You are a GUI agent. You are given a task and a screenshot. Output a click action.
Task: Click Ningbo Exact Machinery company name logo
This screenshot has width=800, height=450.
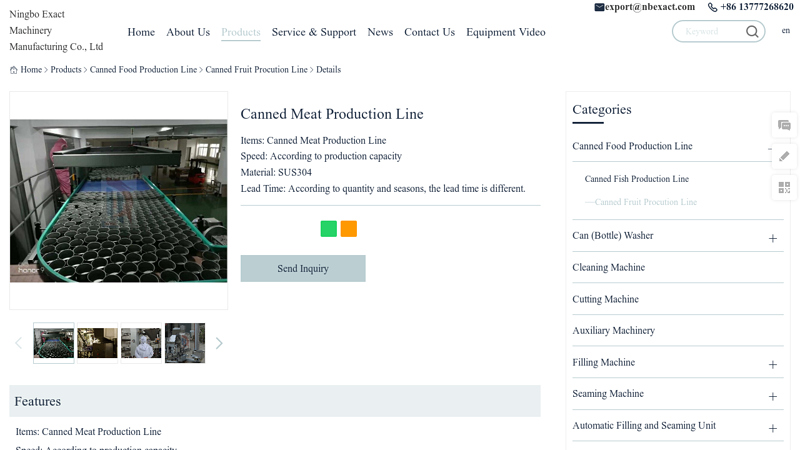[56, 31]
